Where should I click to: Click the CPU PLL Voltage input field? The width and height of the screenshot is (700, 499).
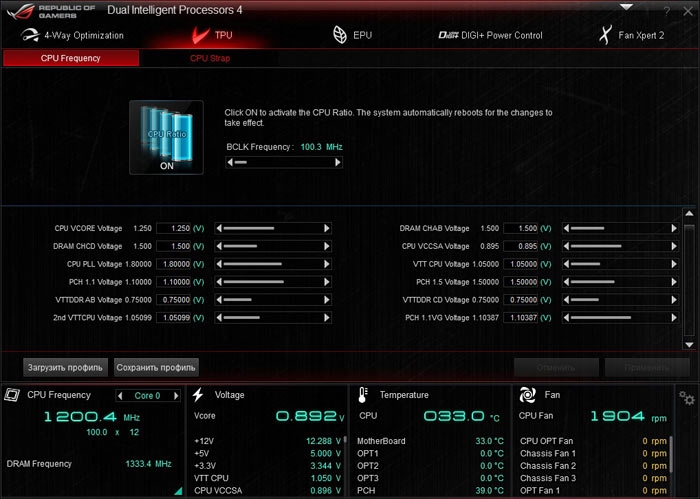pos(174,264)
